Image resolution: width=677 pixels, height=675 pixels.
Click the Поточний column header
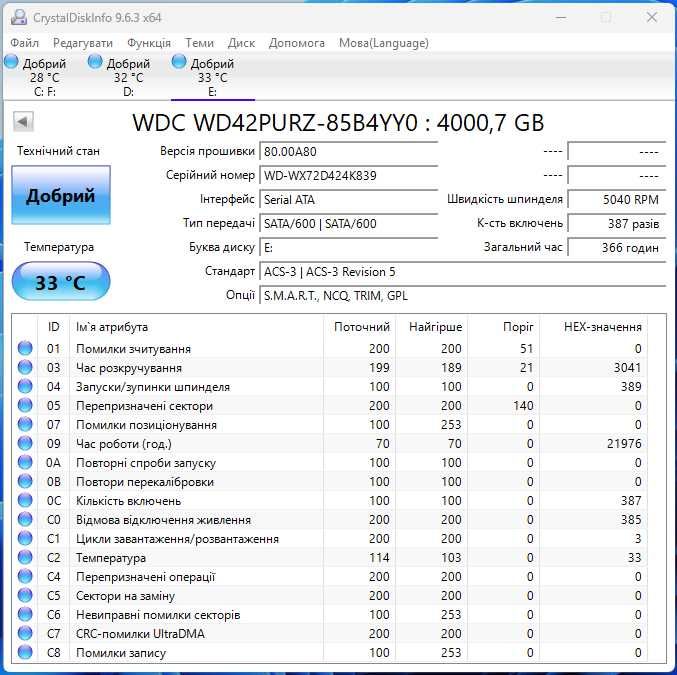(x=359, y=326)
